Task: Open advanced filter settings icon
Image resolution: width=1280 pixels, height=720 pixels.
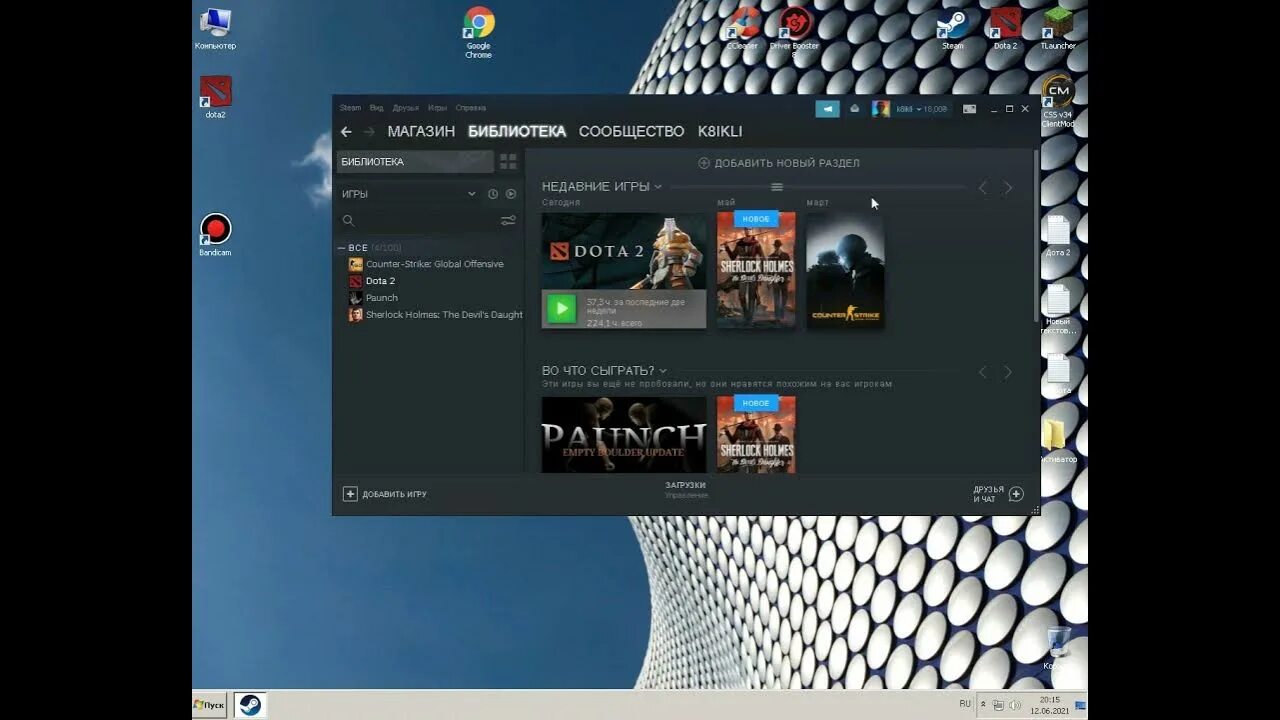Action: tap(508, 221)
